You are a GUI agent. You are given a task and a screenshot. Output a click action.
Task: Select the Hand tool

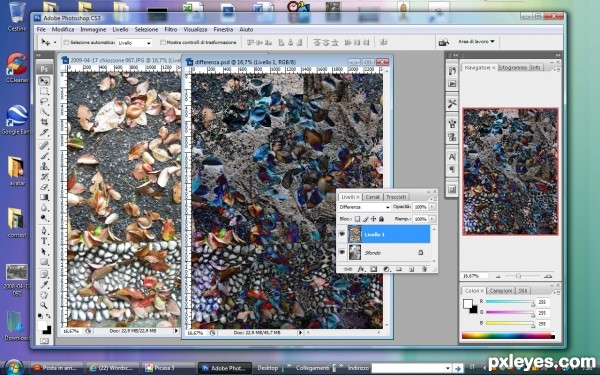pos(44,295)
